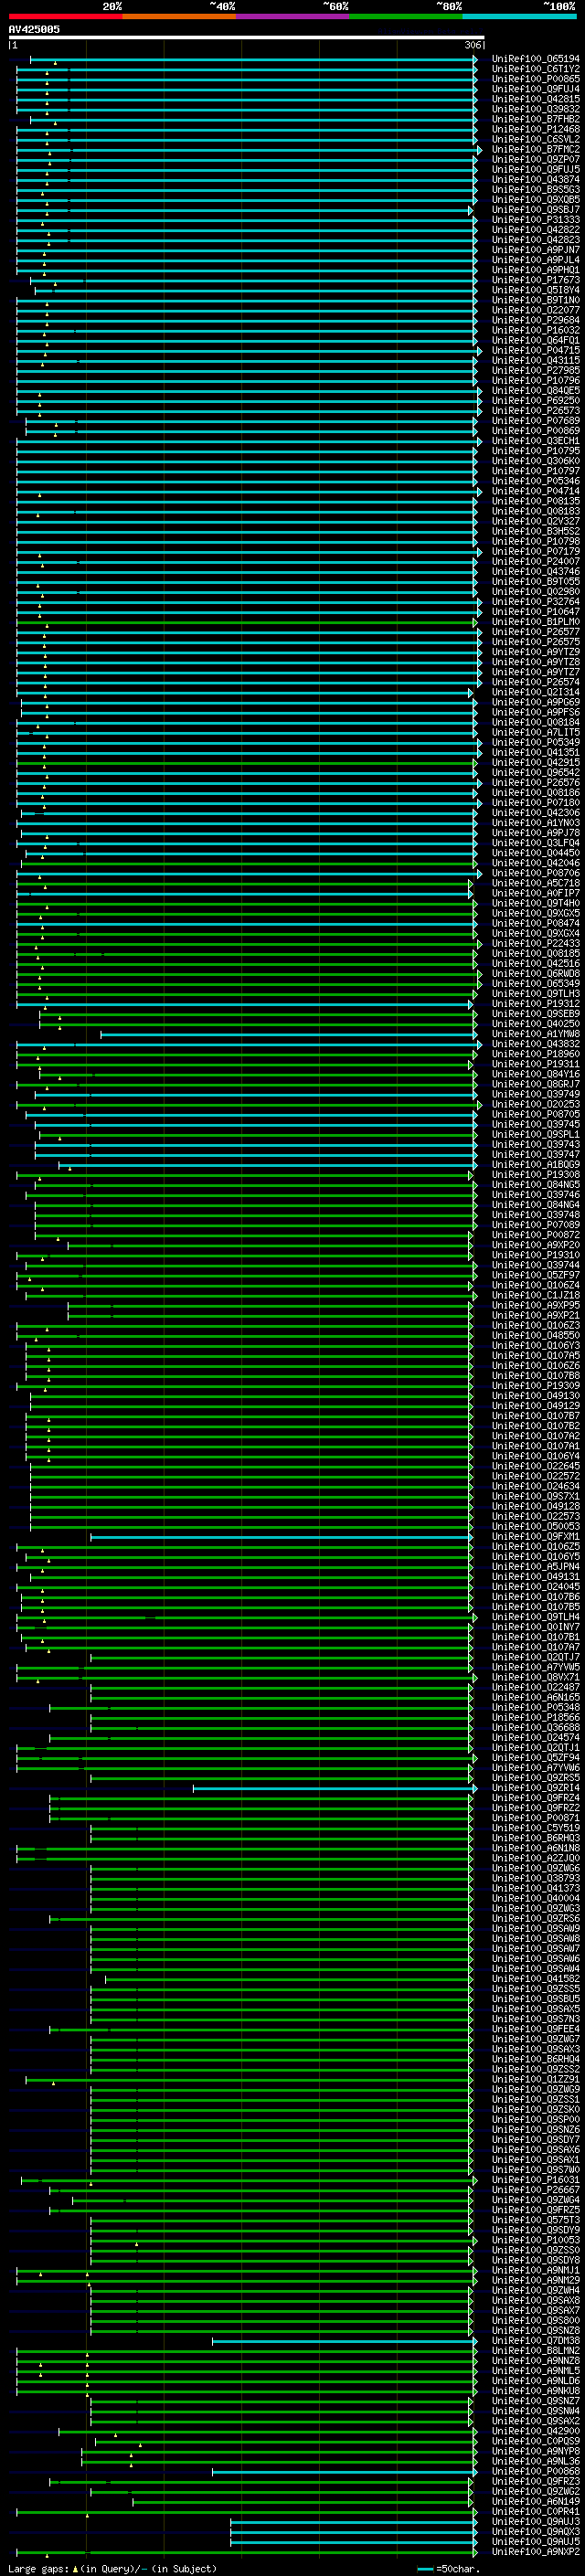Click the yellow gap triangle in the legend
Image resolution: width=585 pixels, height=2576 pixels.
pos(75,2568)
